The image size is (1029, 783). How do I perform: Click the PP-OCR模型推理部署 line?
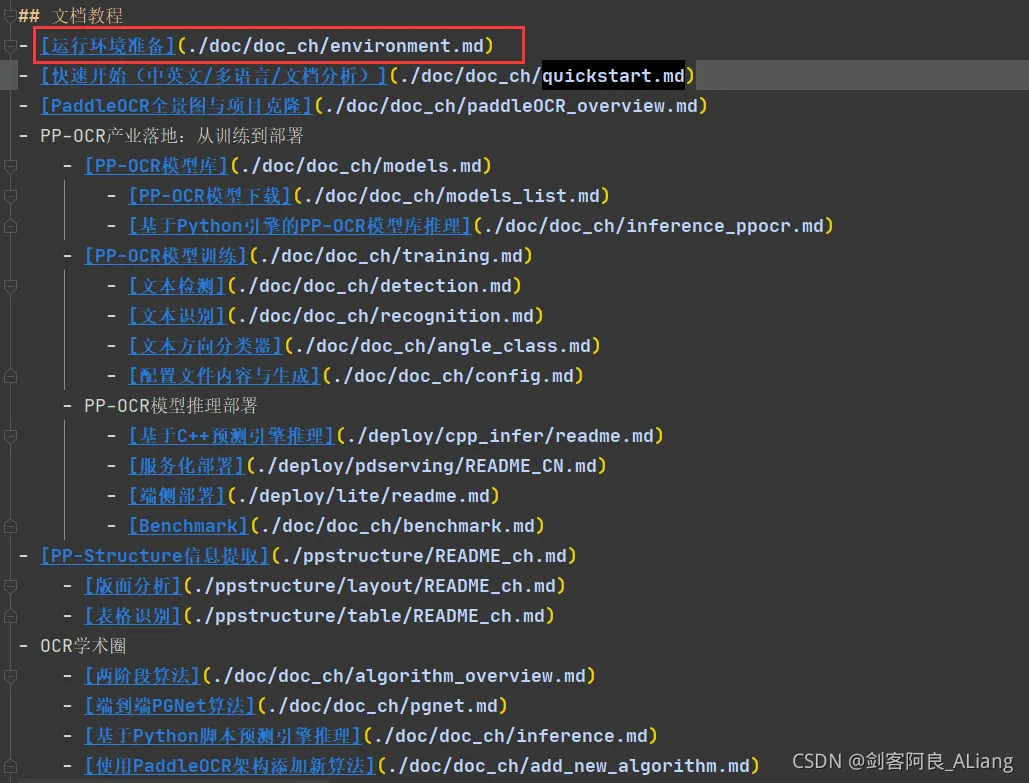[x=171, y=406]
